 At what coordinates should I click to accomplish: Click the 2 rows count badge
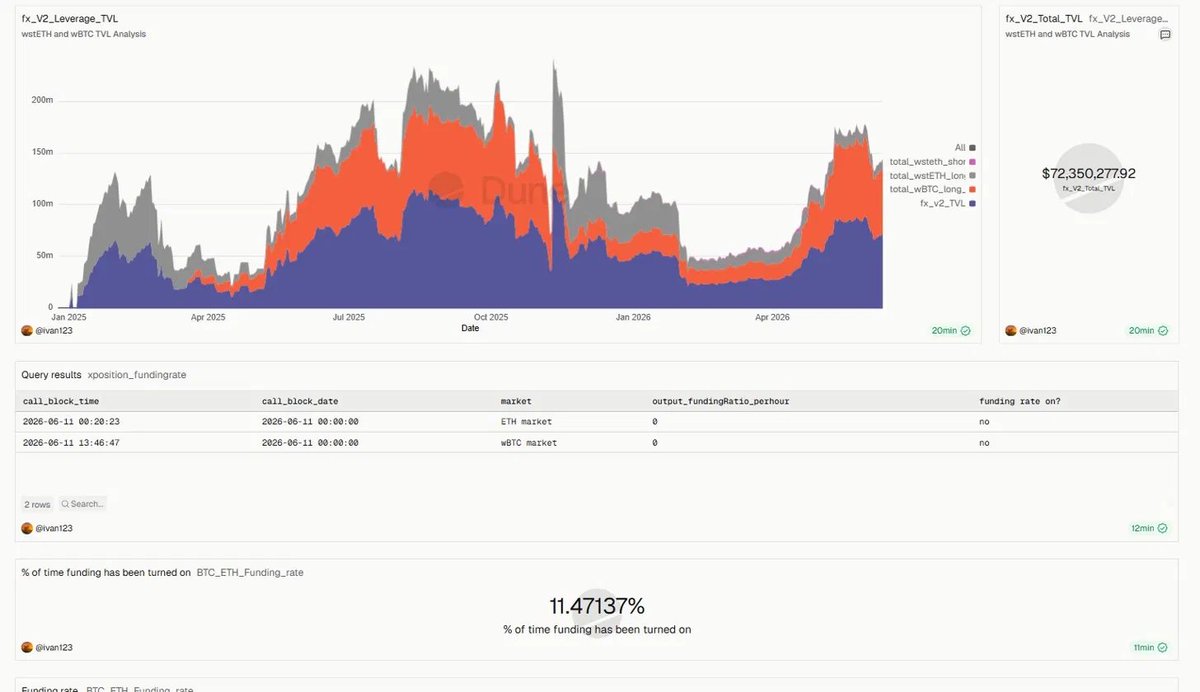point(37,504)
